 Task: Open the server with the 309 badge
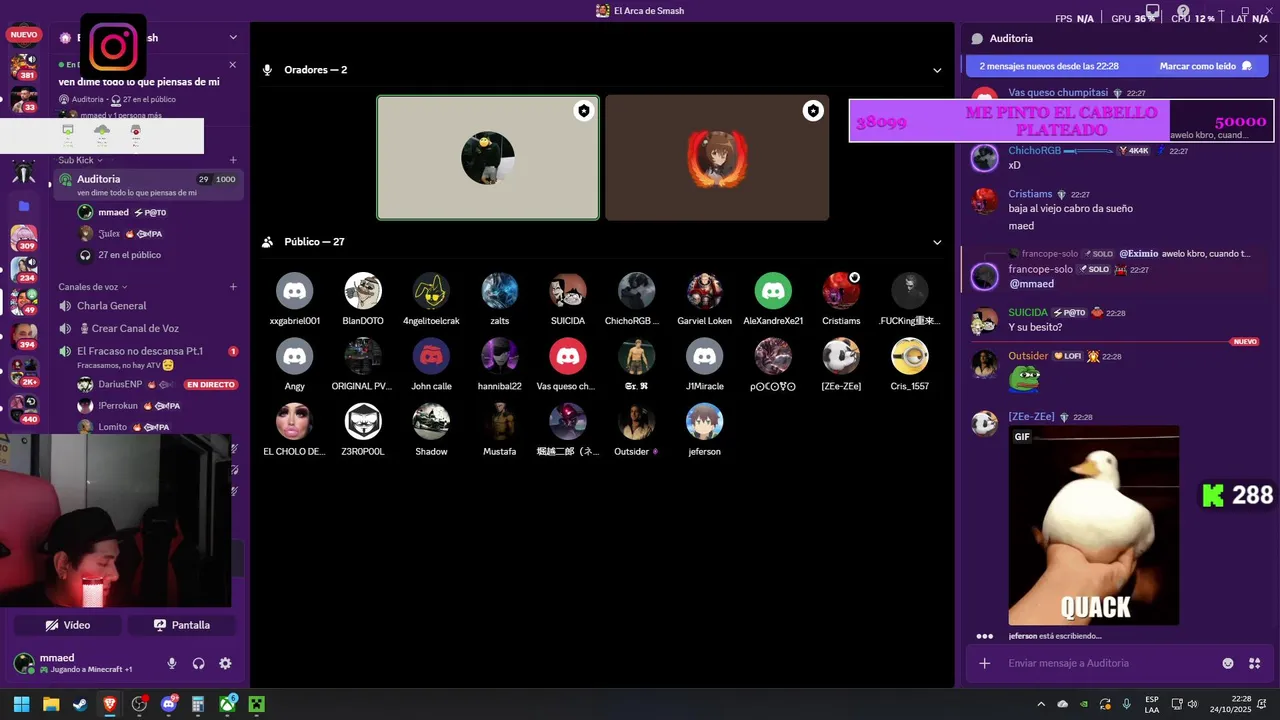[x=24, y=238]
